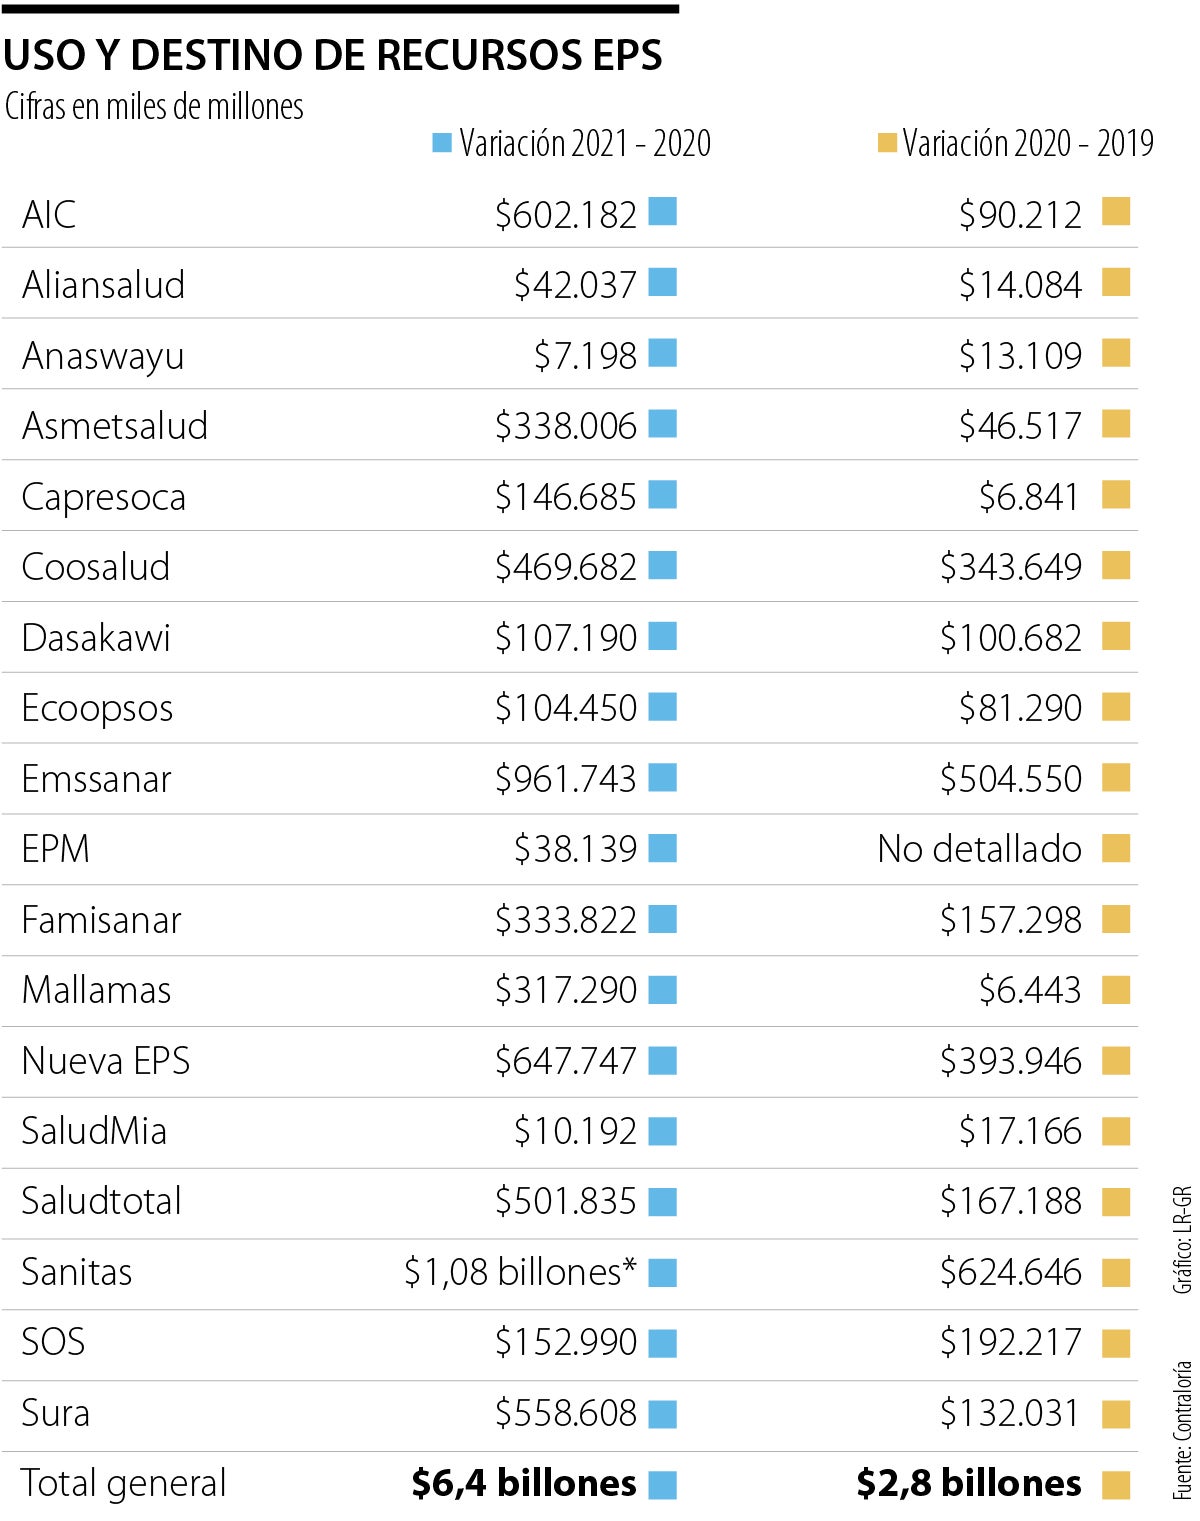This screenshot has height=1521, width=1200.
Task: Click the $2,8 billones total figure
Action: 968,1483
